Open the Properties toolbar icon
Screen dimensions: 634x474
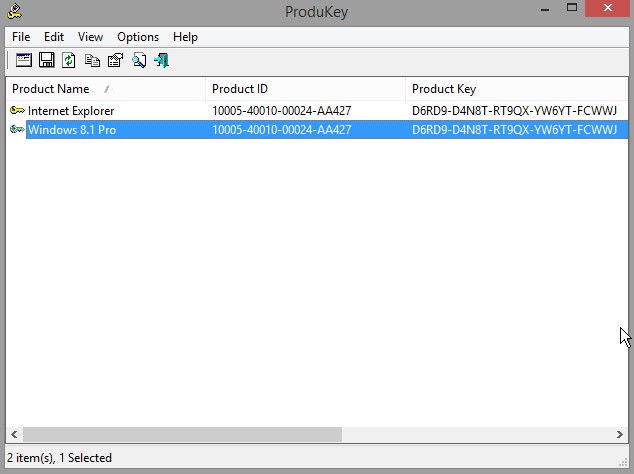pos(115,61)
